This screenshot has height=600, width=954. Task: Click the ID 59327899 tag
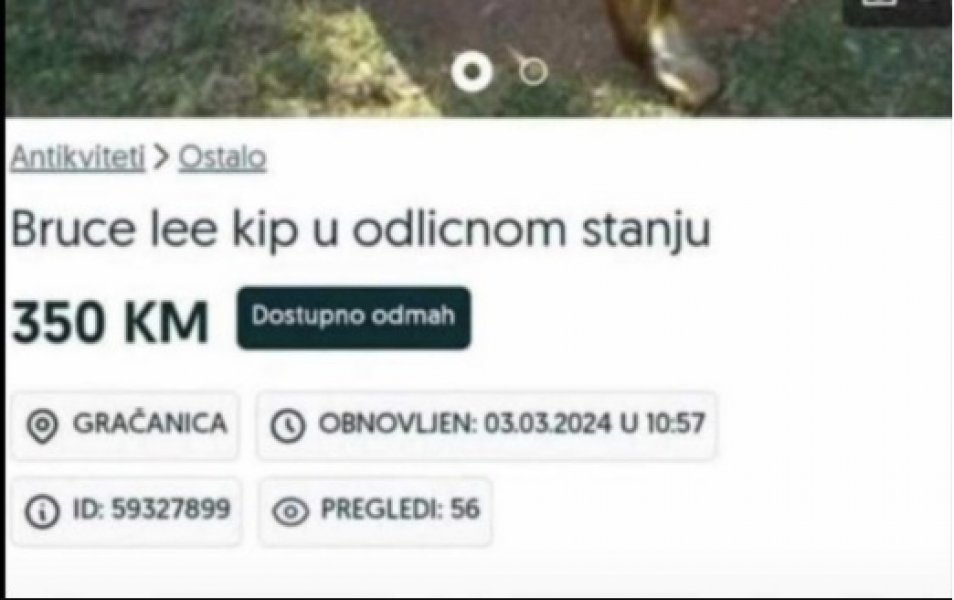pos(127,511)
